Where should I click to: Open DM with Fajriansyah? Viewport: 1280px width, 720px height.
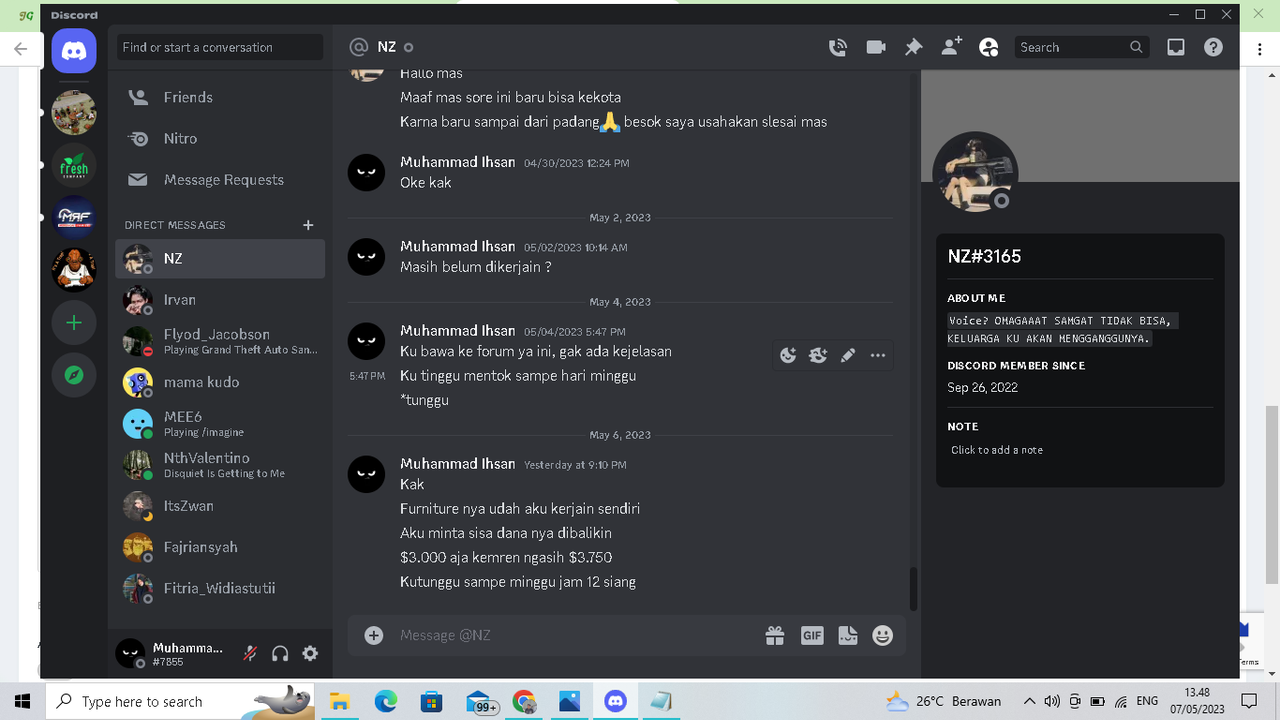click(x=220, y=547)
